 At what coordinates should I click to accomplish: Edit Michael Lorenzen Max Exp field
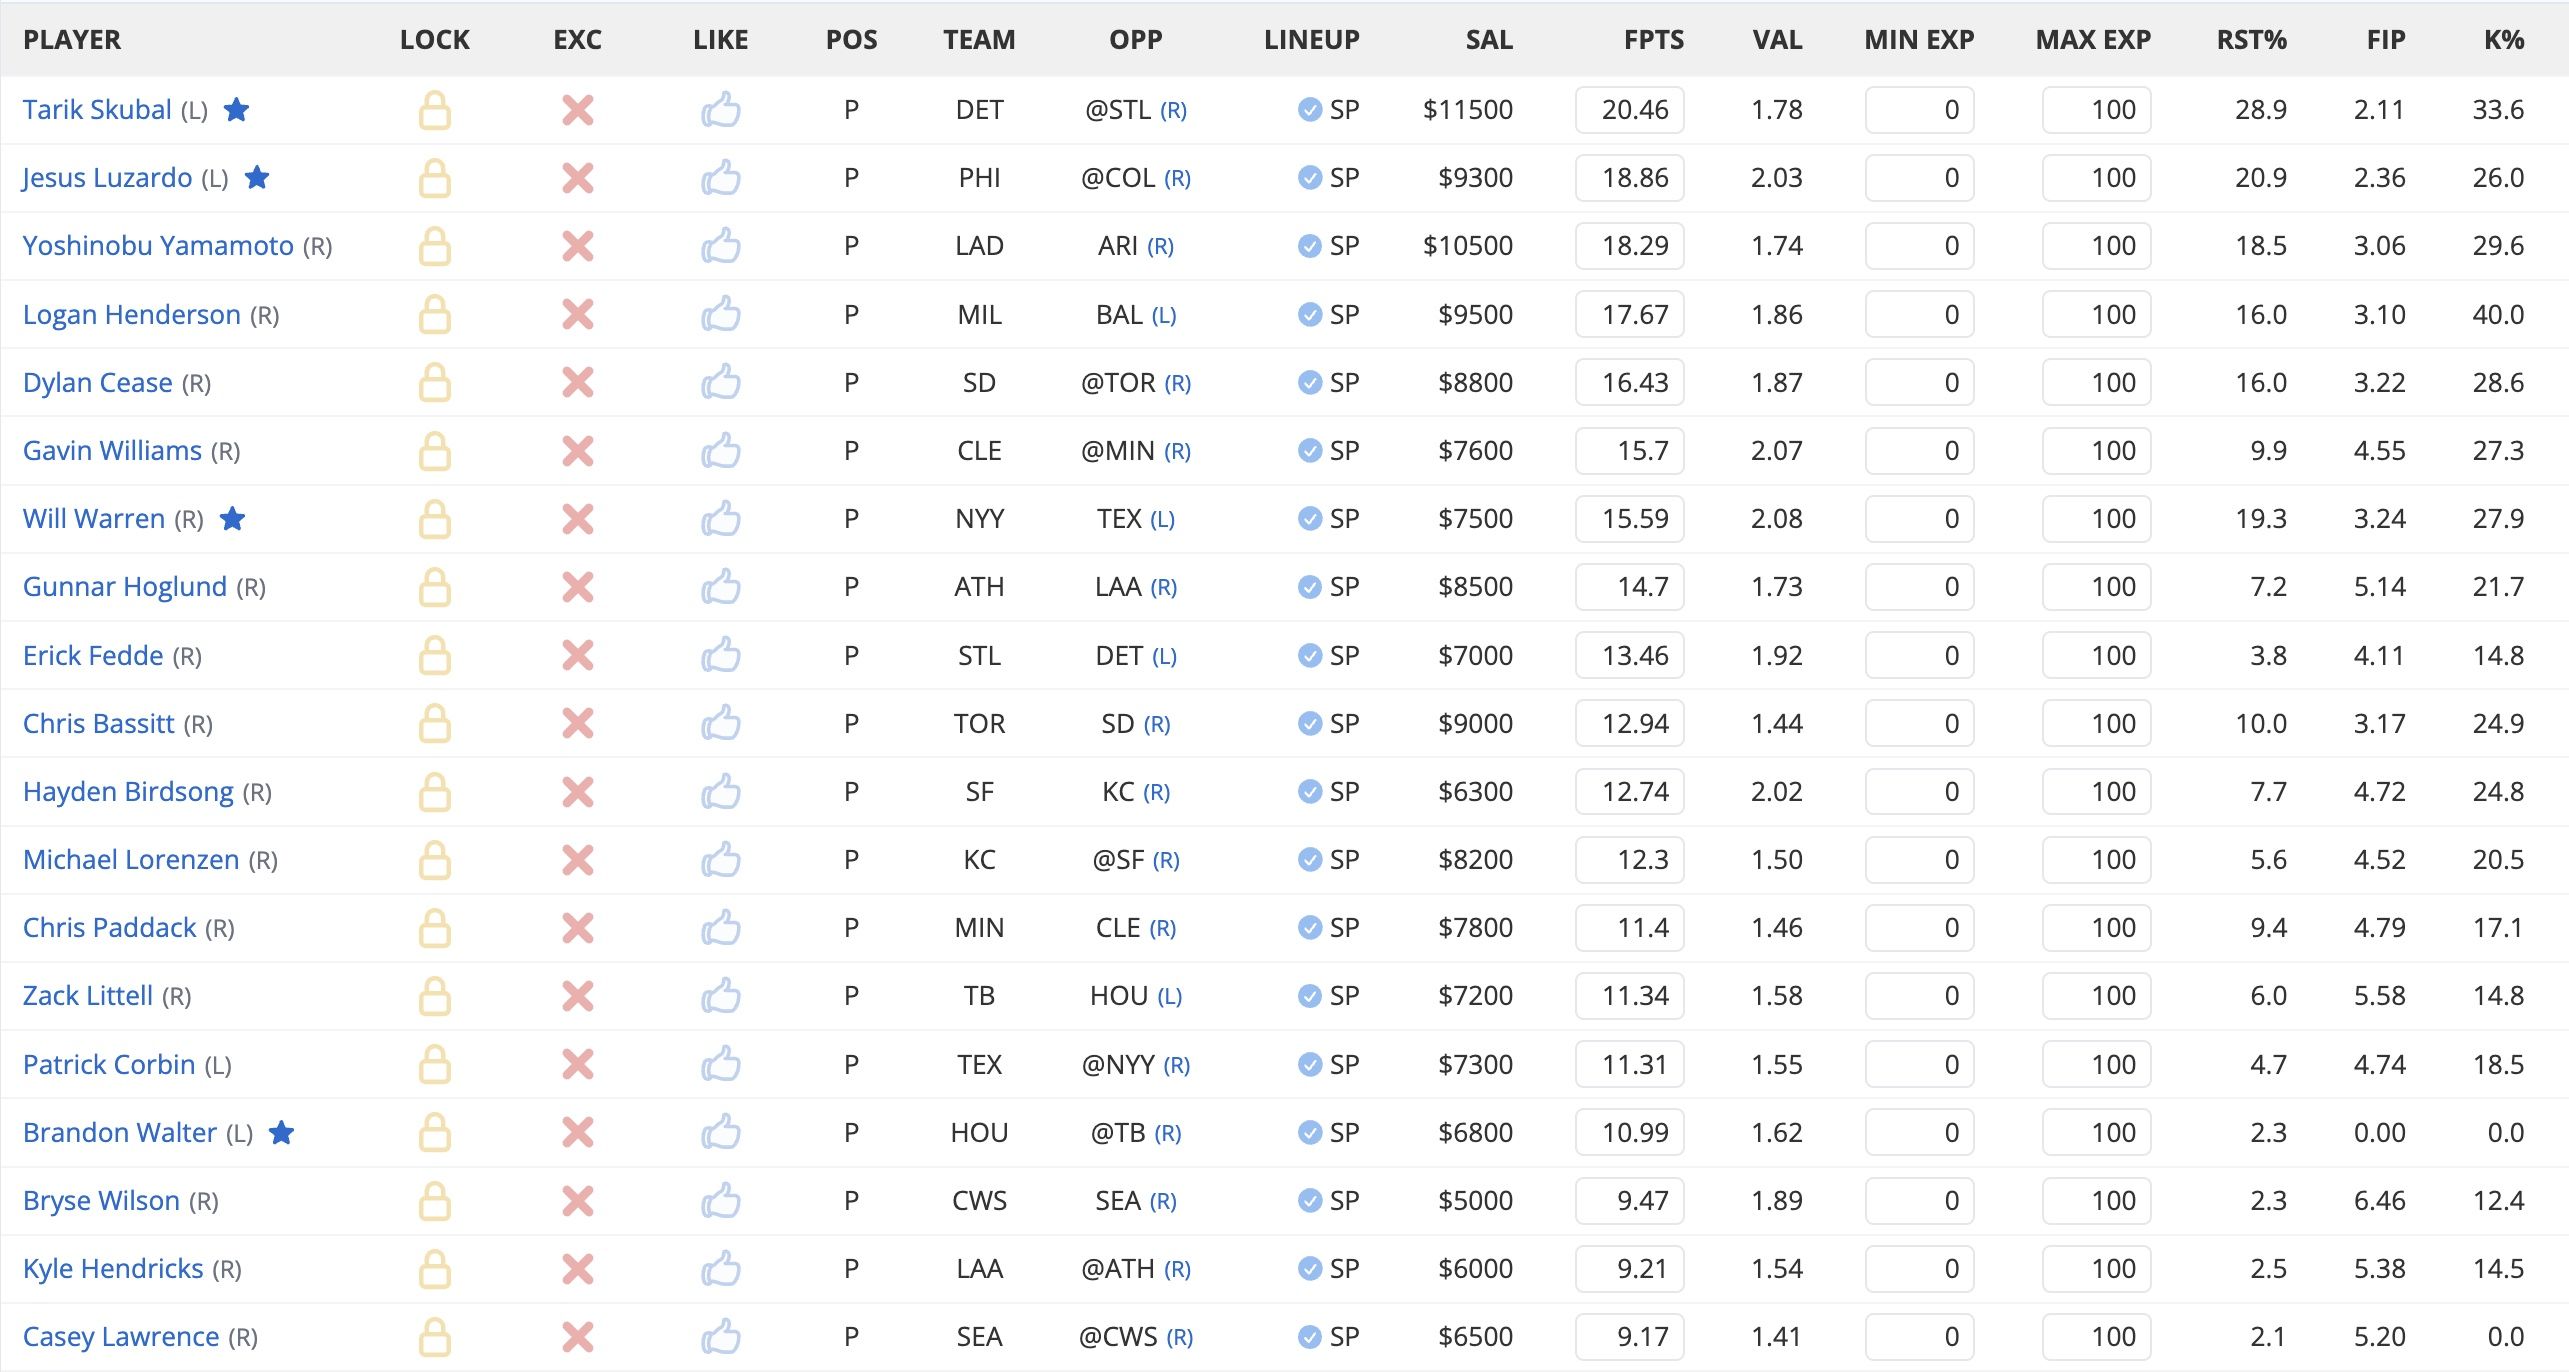point(2096,860)
